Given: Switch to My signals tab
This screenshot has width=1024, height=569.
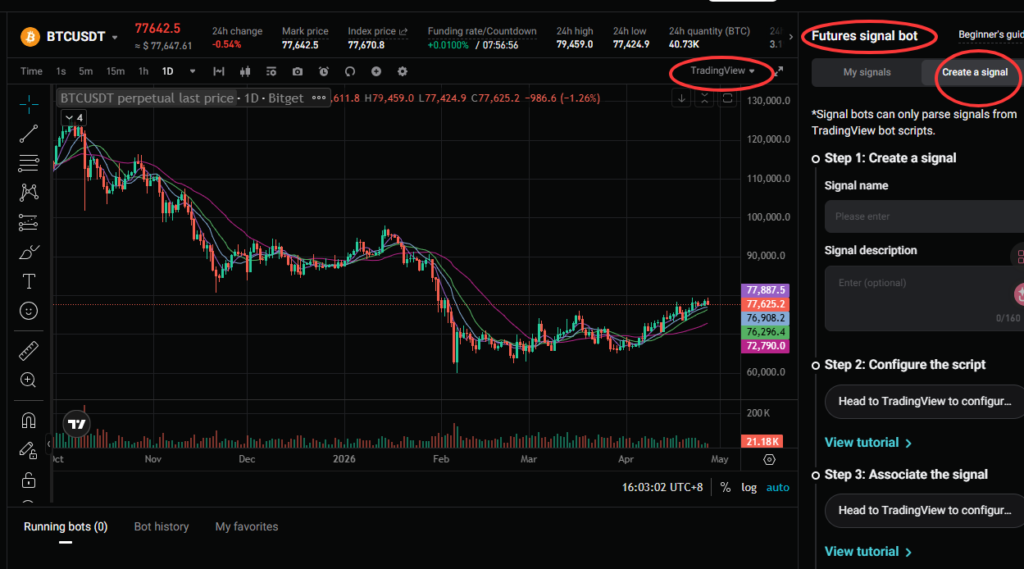Looking at the screenshot, I should tap(867, 73).
